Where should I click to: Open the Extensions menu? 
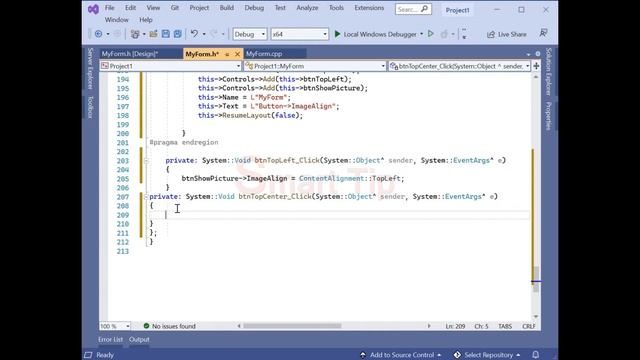369,8
